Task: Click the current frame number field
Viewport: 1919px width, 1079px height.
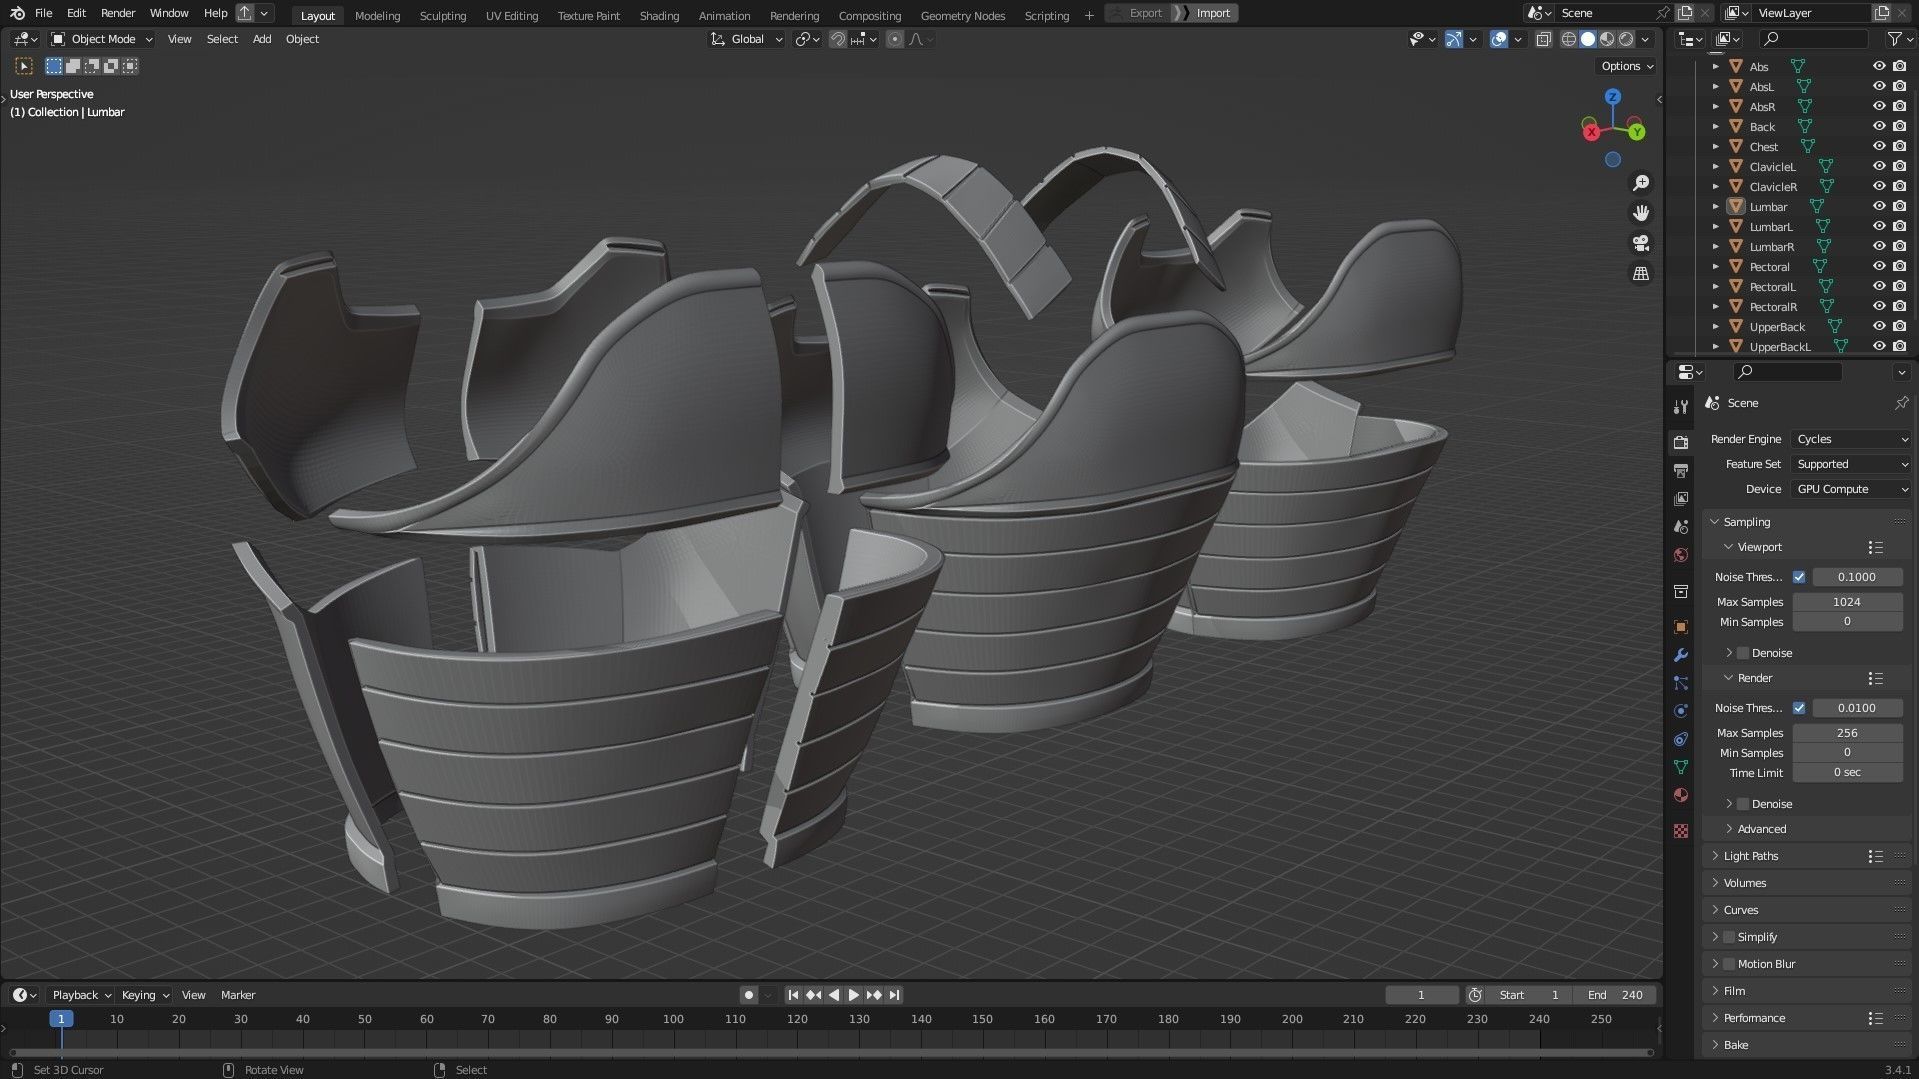Action: 1421,995
